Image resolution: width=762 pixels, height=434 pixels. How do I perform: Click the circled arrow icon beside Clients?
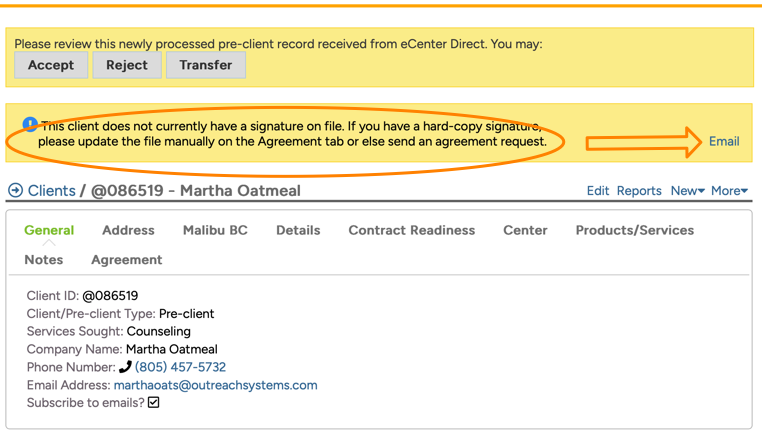pos(15,191)
